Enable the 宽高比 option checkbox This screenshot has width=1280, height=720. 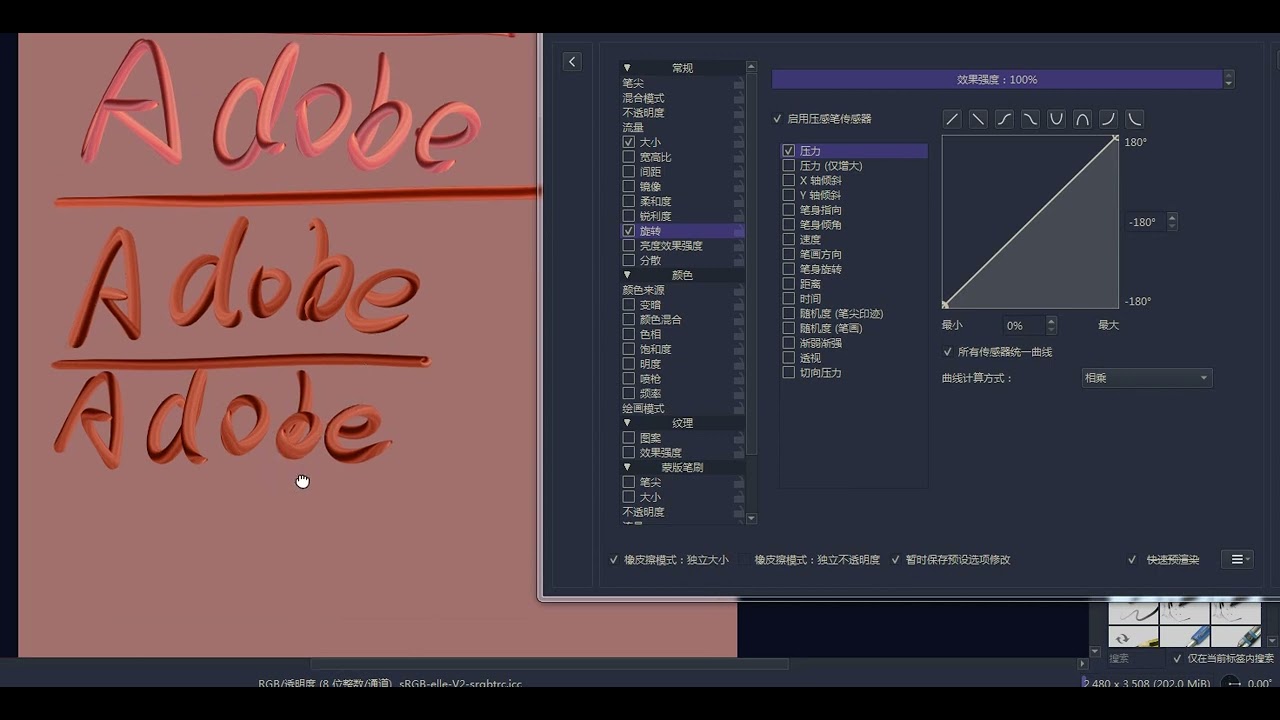[629, 157]
